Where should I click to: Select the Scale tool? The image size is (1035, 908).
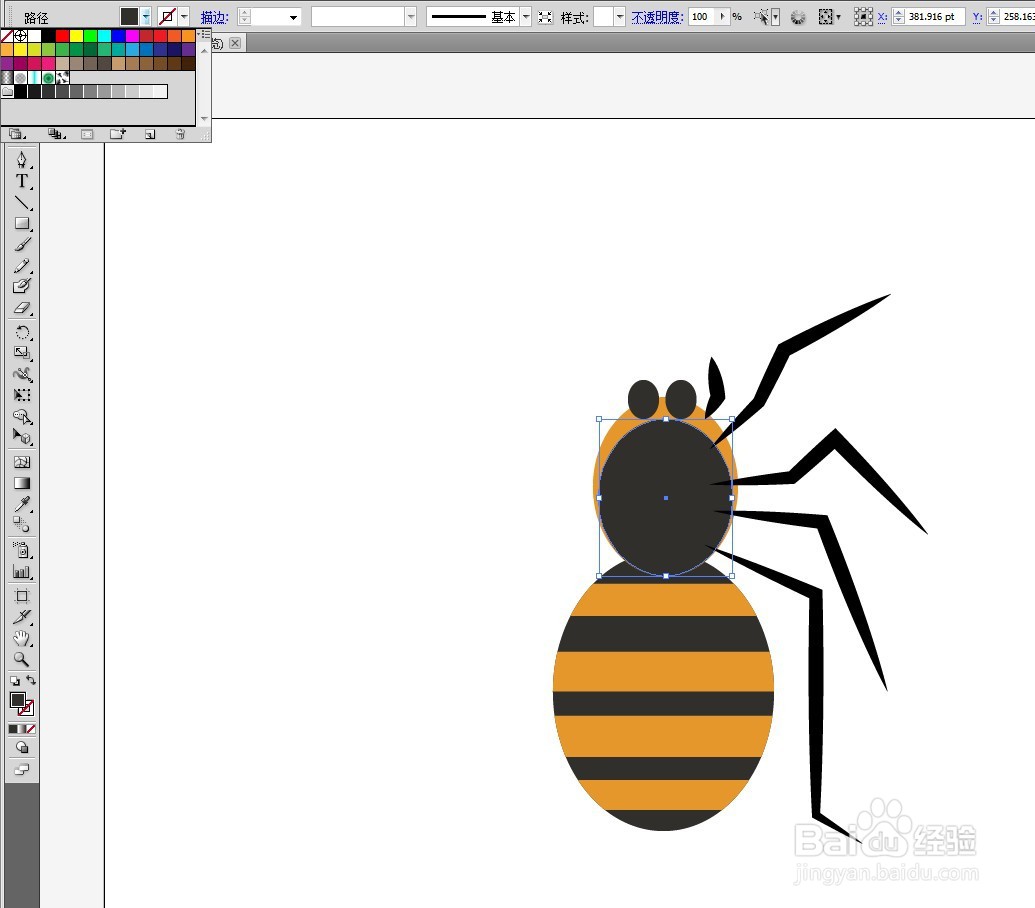(22, 353)
